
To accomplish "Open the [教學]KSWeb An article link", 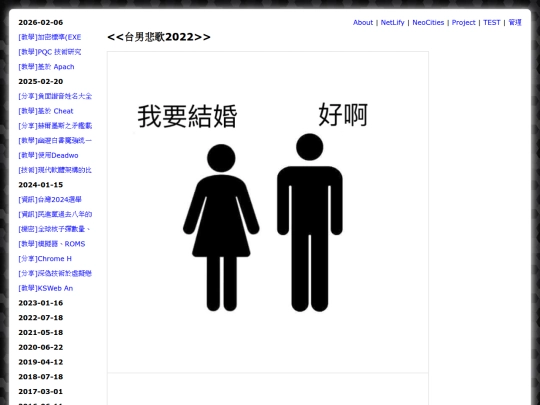I will (45, 288).
